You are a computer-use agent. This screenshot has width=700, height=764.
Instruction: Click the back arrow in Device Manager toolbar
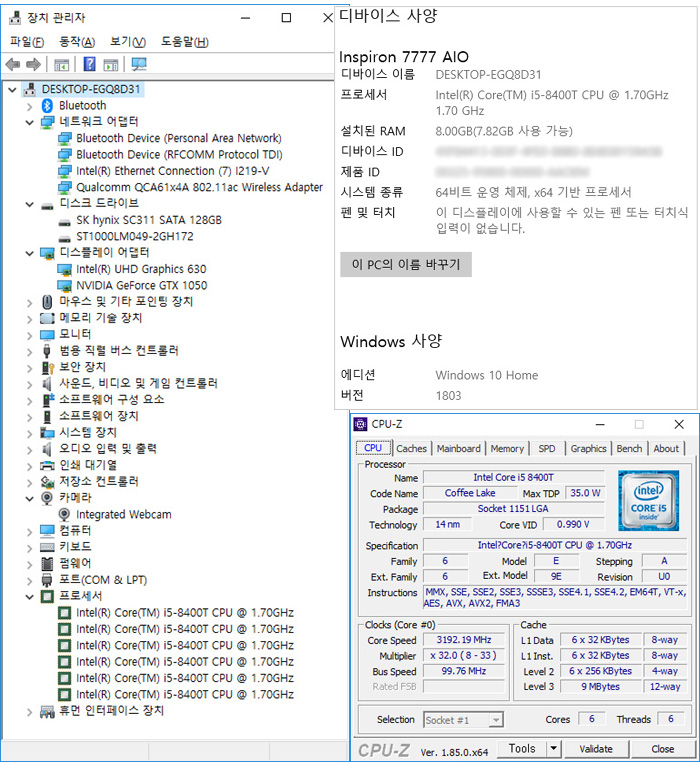13,64
